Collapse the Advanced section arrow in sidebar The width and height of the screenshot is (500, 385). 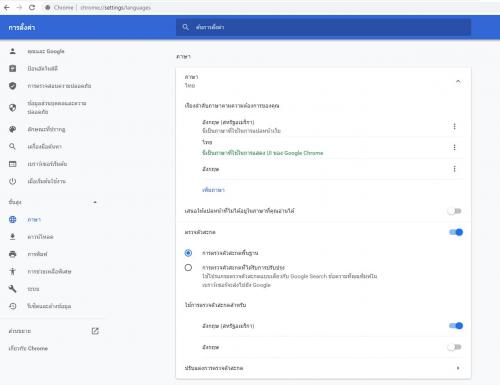[x=95, y=202]
